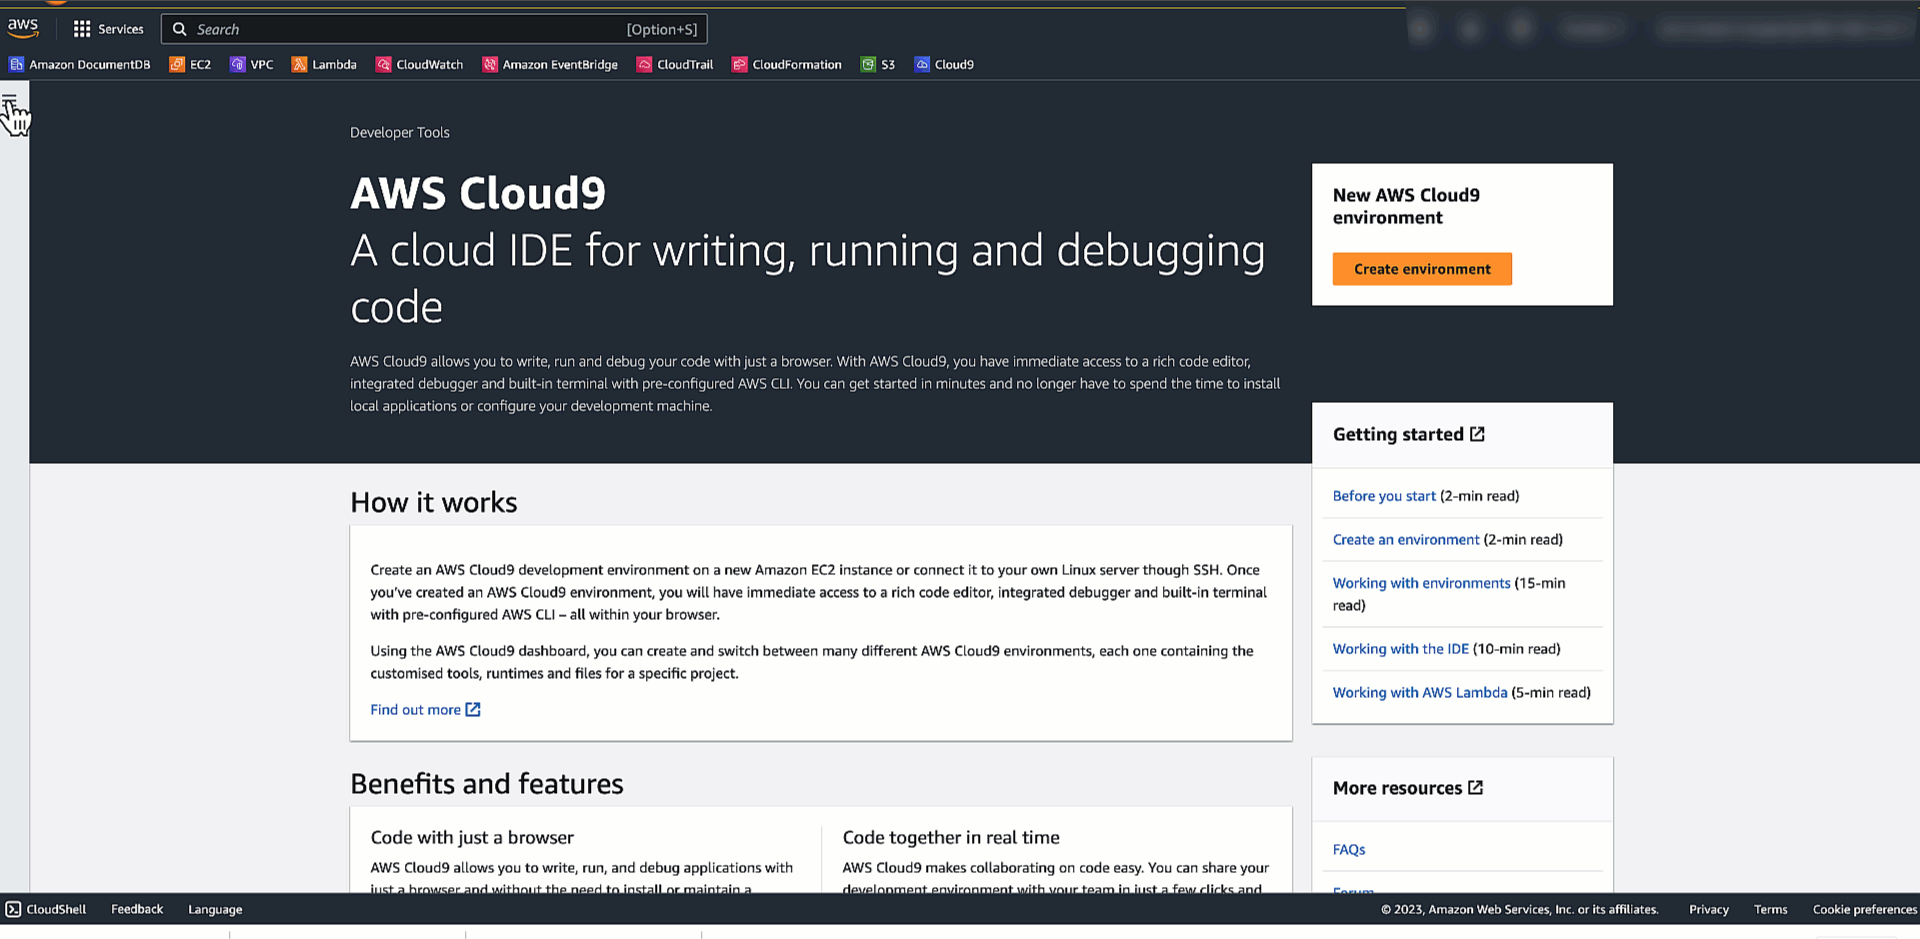Open the More resources external link
1920x939 pixels.
point(1408,788)
